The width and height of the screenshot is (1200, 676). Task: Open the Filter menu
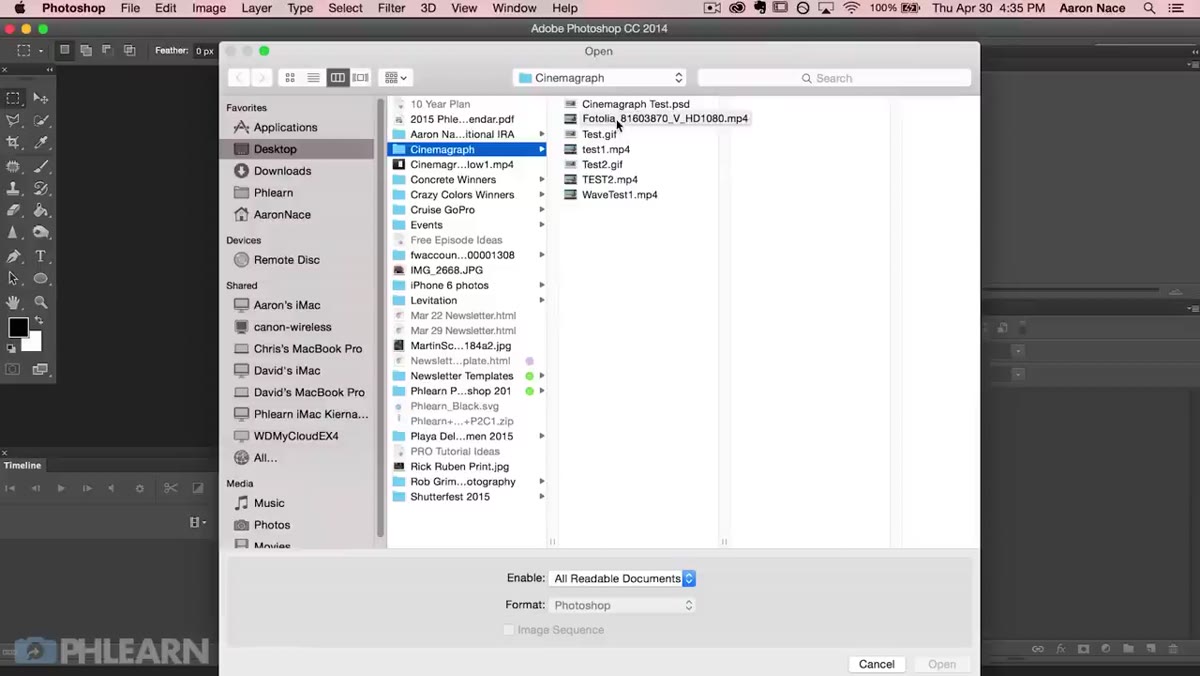391,8
